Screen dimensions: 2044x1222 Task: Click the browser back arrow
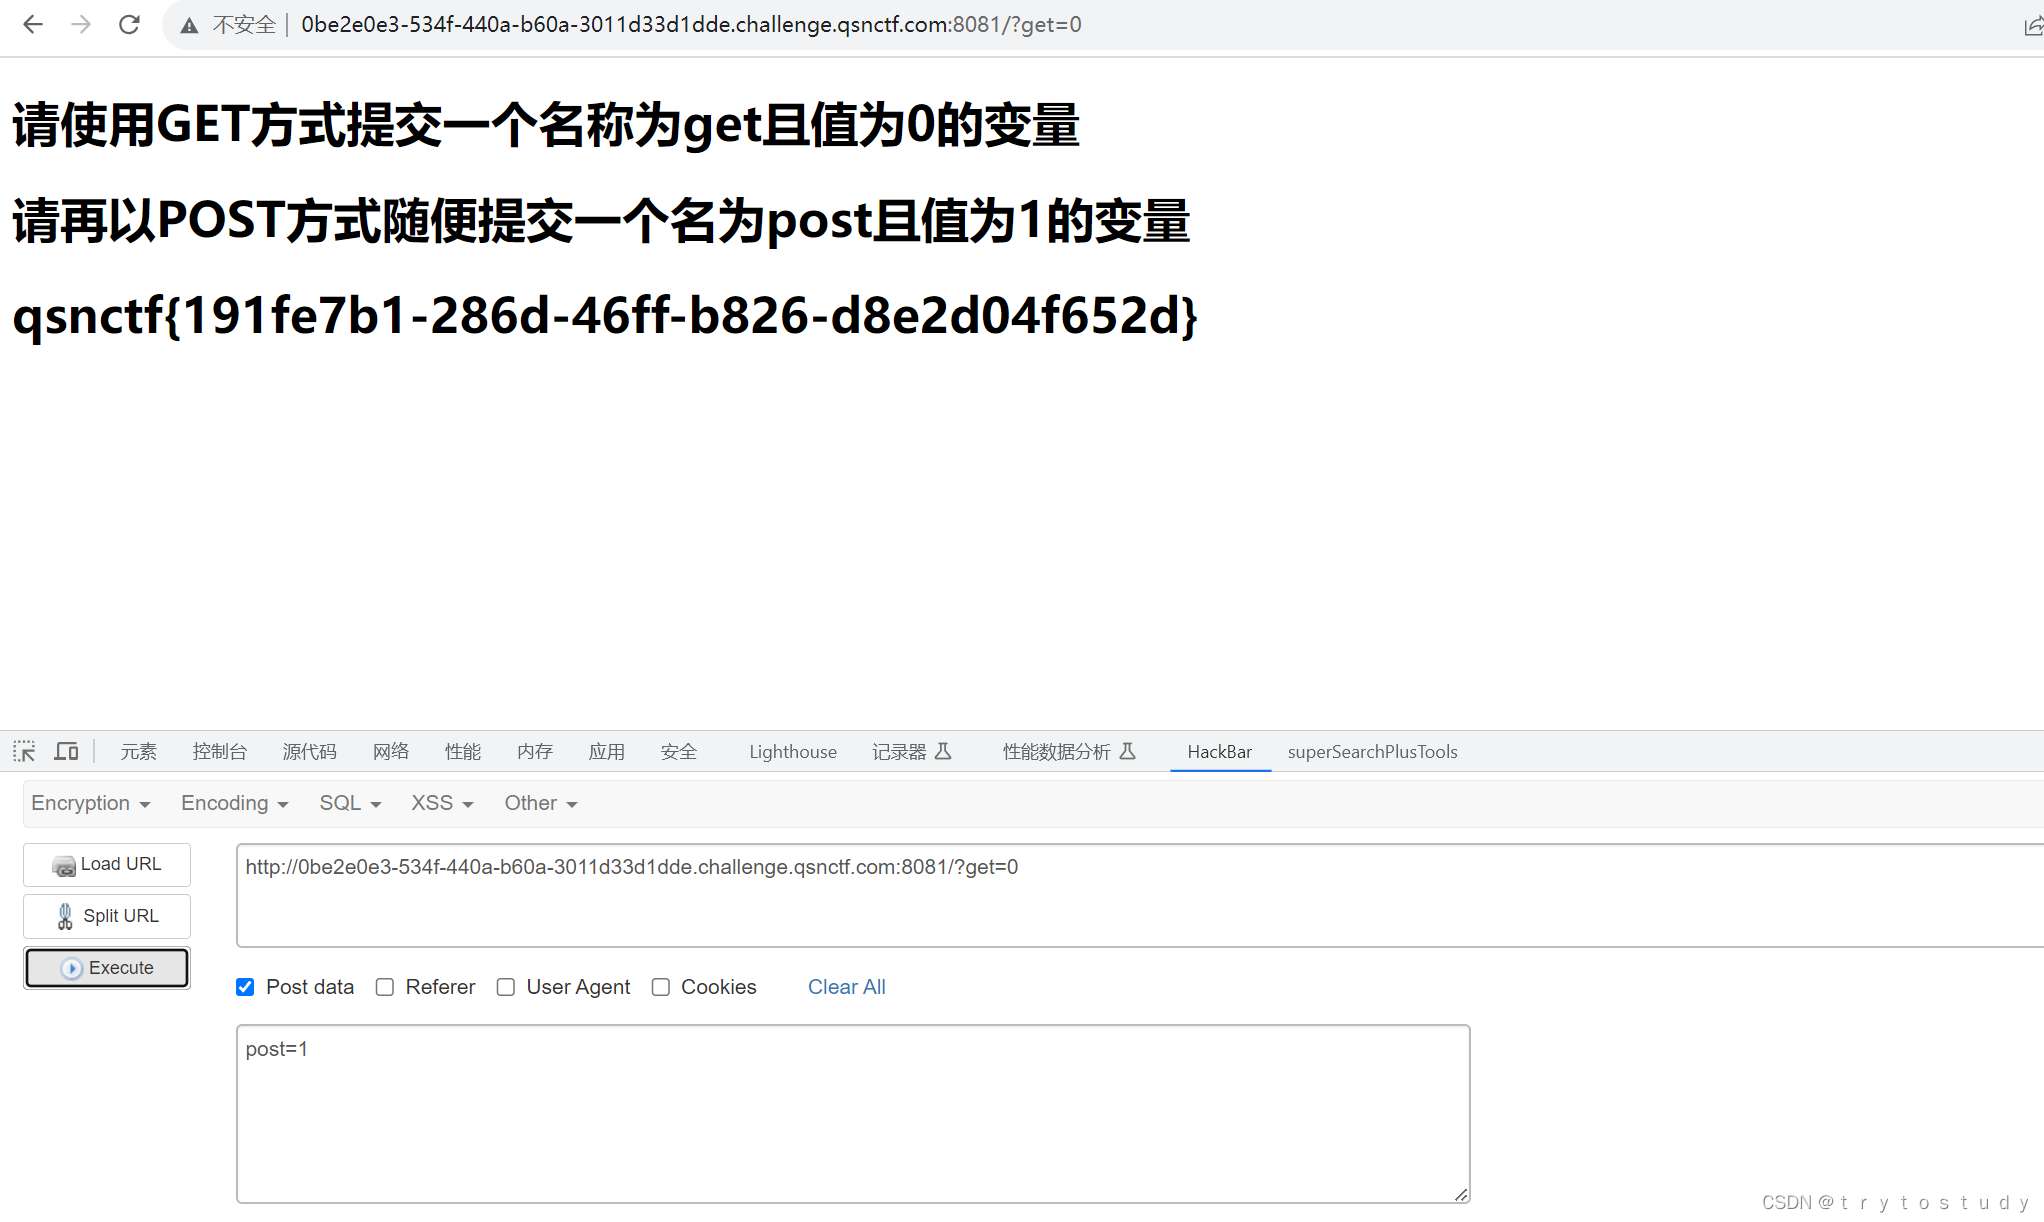tap(33, 24)
